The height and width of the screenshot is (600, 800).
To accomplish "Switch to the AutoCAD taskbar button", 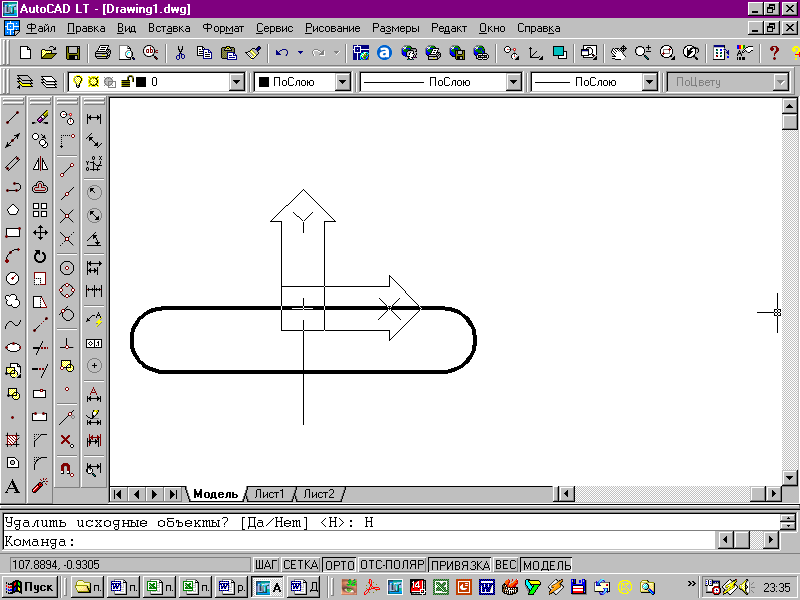I will click(x=267, y=587).
